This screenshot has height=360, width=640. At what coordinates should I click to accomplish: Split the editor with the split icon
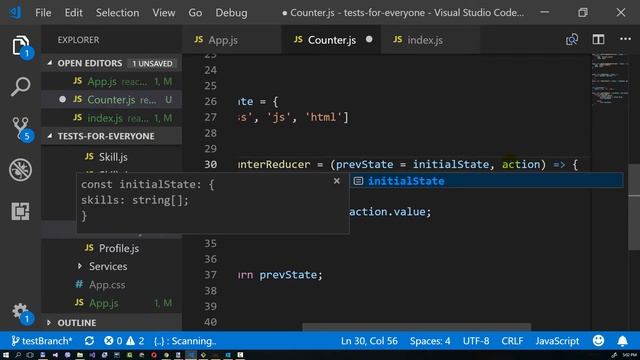pos(598,40)
